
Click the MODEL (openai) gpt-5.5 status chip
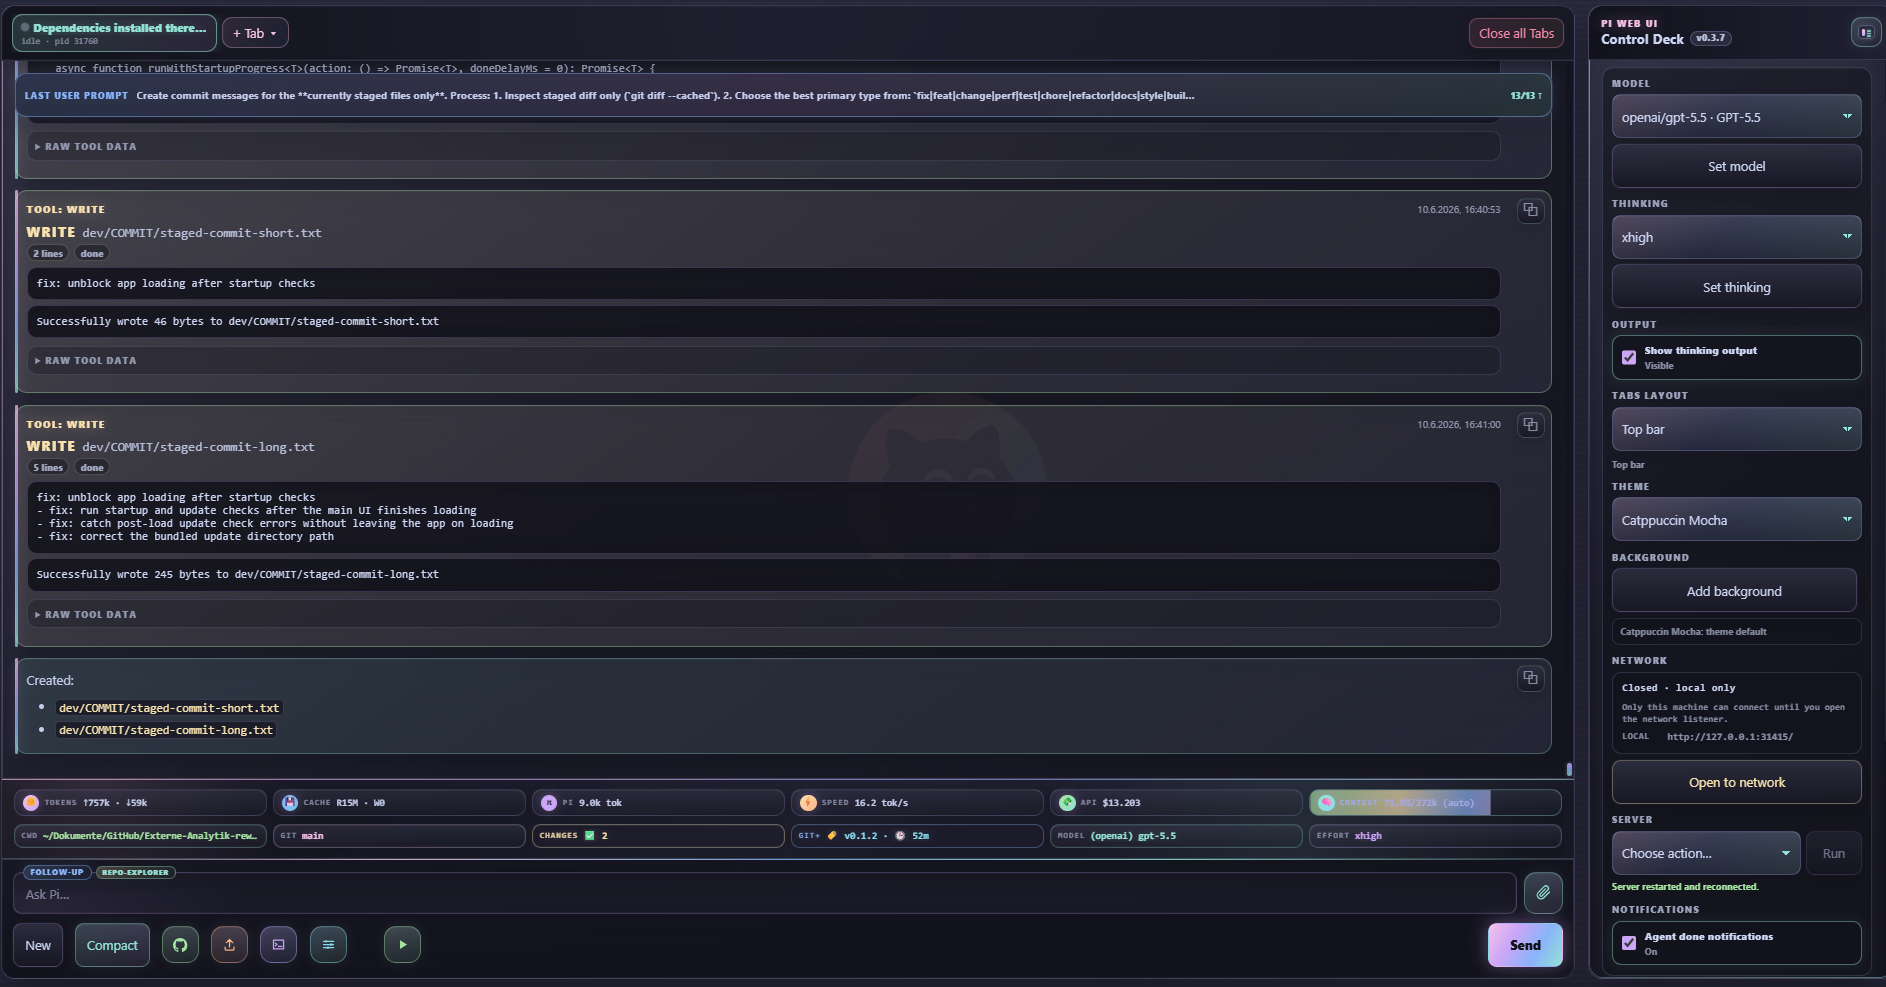coord(1176,836)
